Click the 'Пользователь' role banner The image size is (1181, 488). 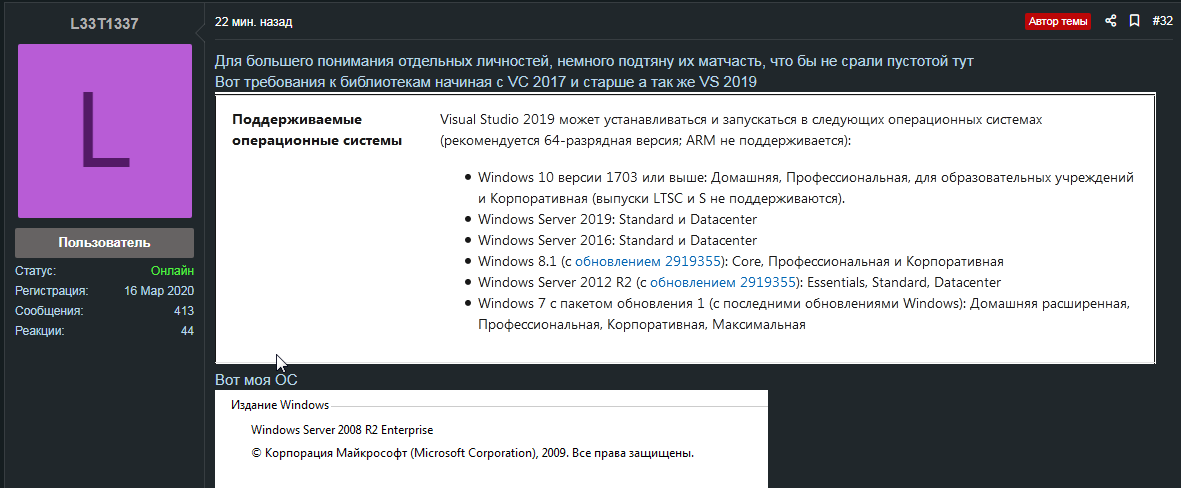pyautogui.click(x=104, y=242)
